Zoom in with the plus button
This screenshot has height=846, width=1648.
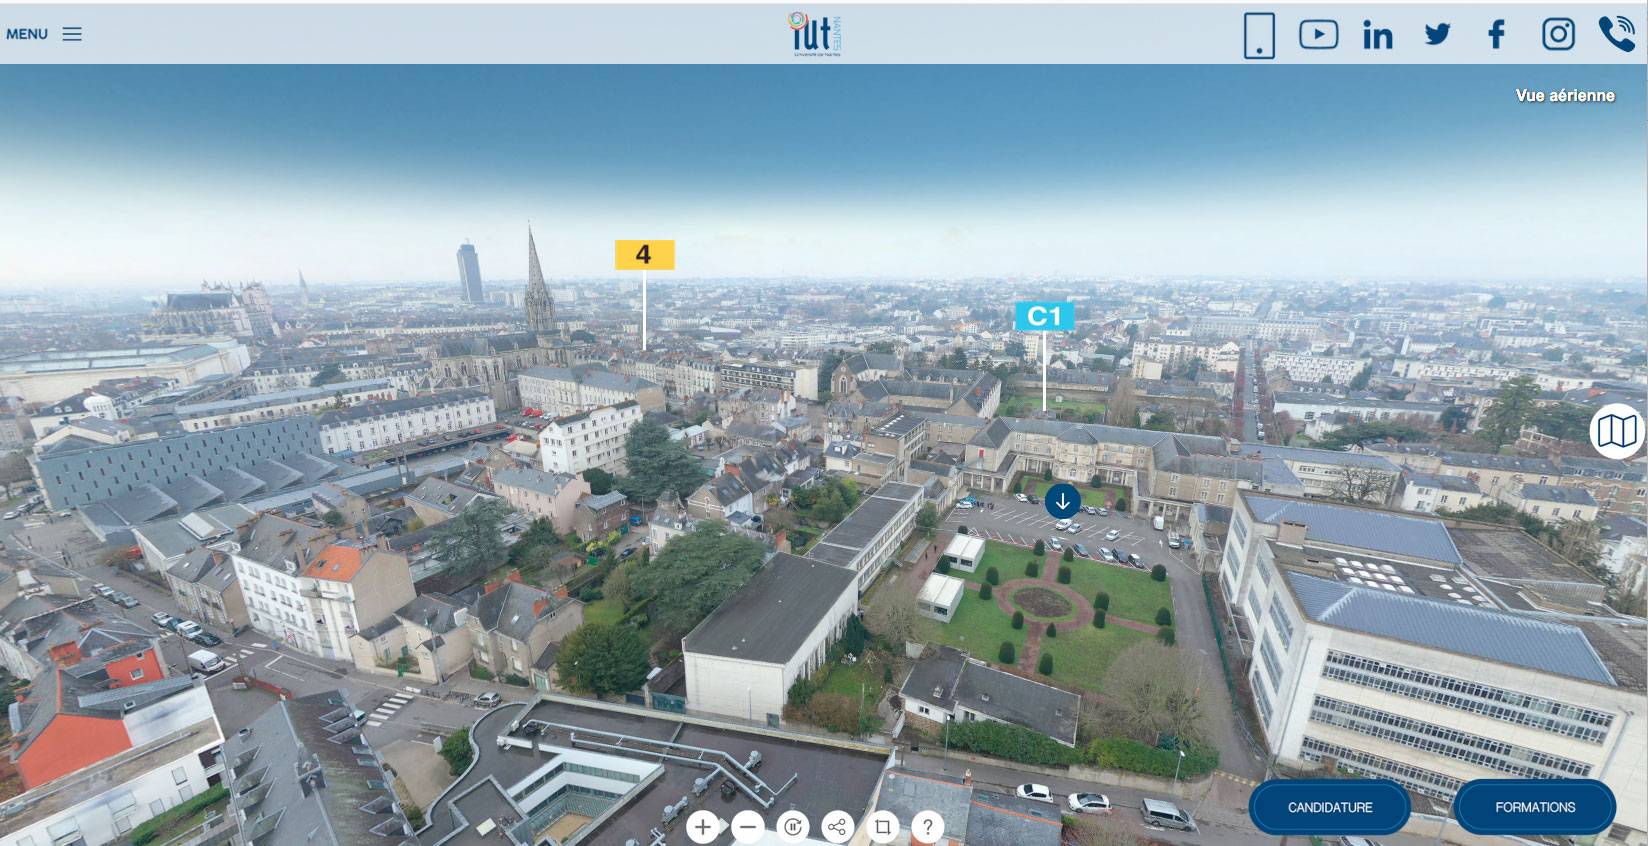coord(703,827)
